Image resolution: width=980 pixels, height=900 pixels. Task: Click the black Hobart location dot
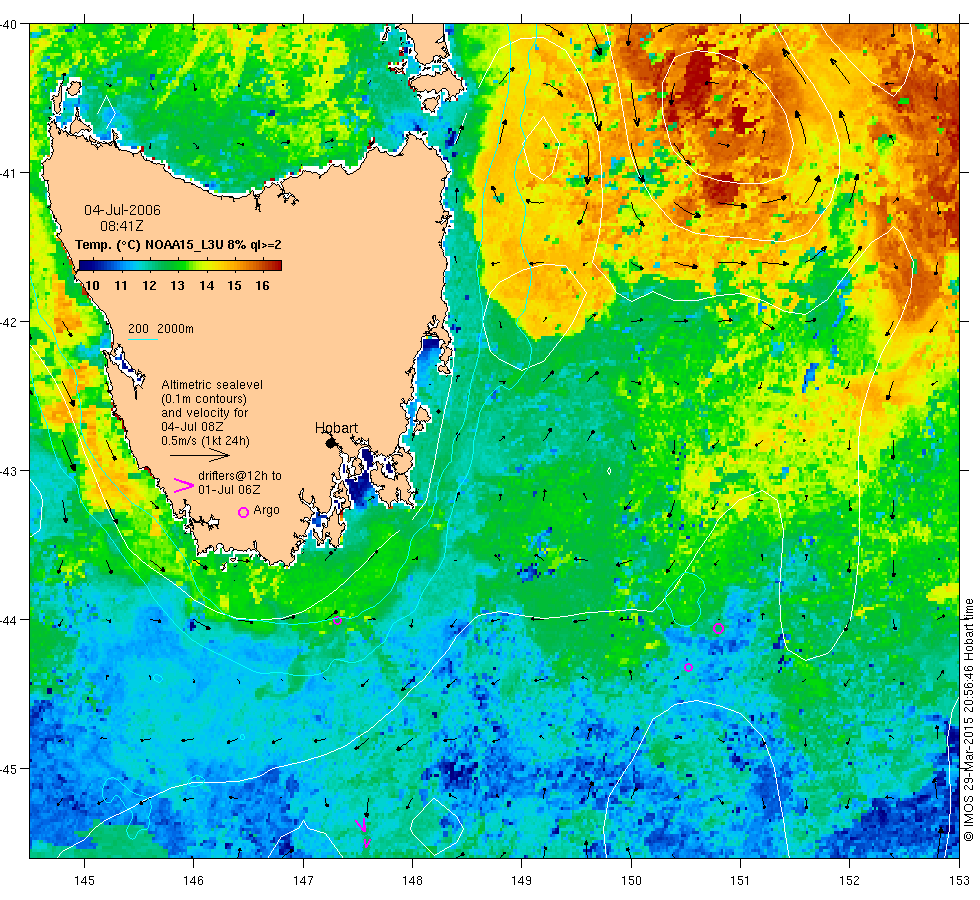pos(331,443)
